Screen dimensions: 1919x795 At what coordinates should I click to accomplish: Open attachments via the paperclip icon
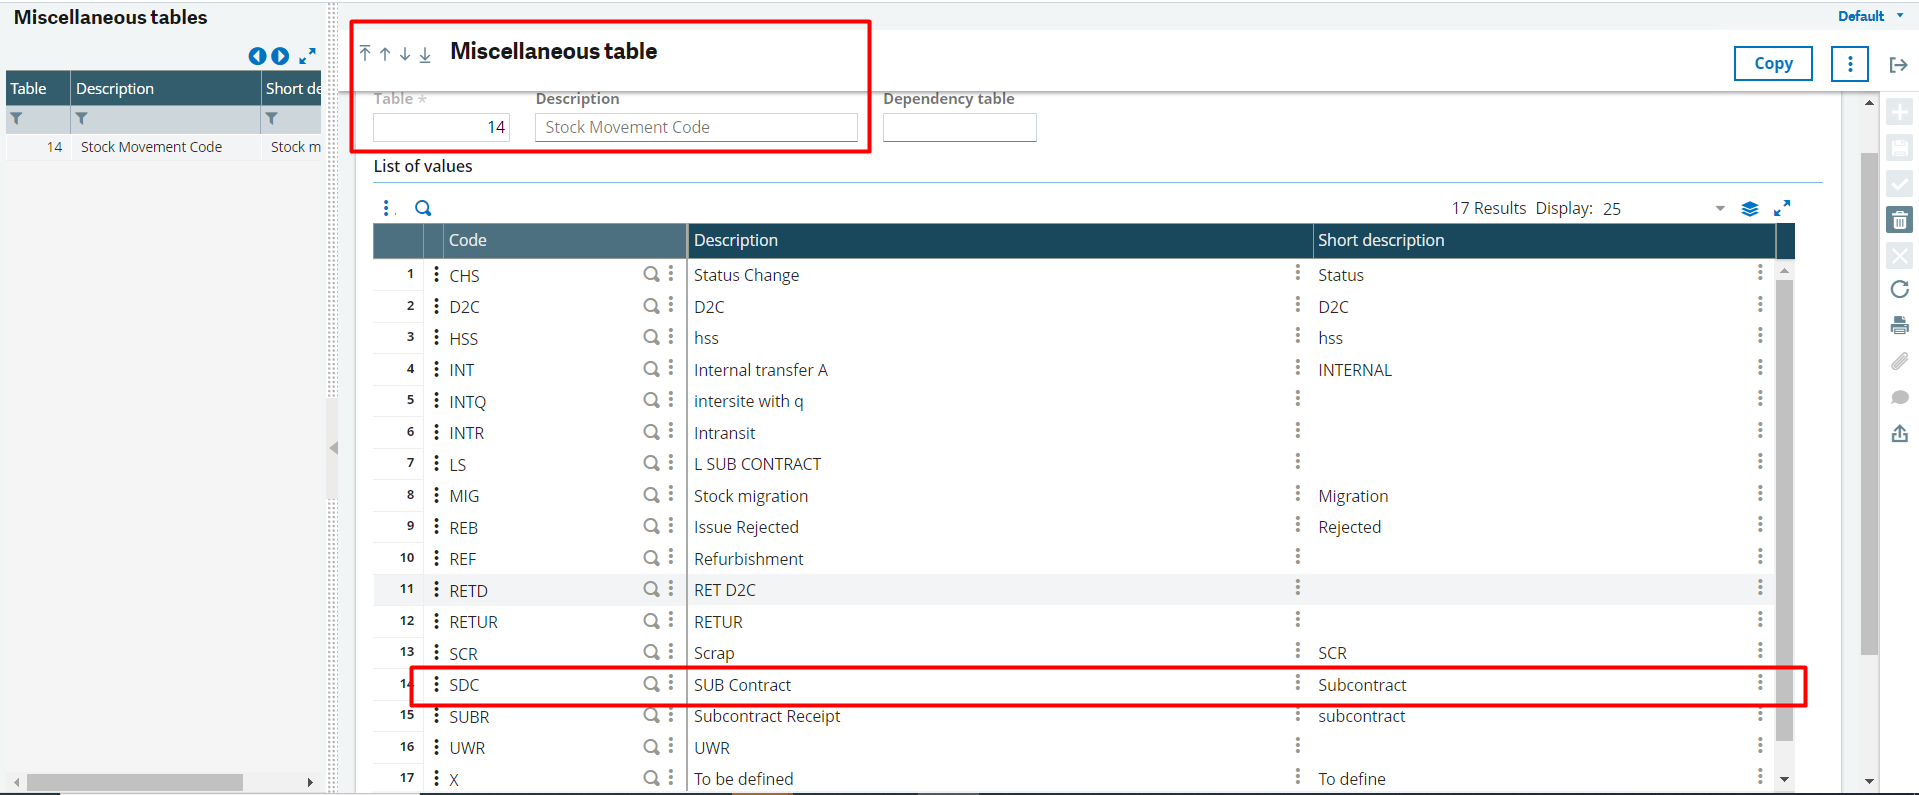click(x=1899, y=361)
